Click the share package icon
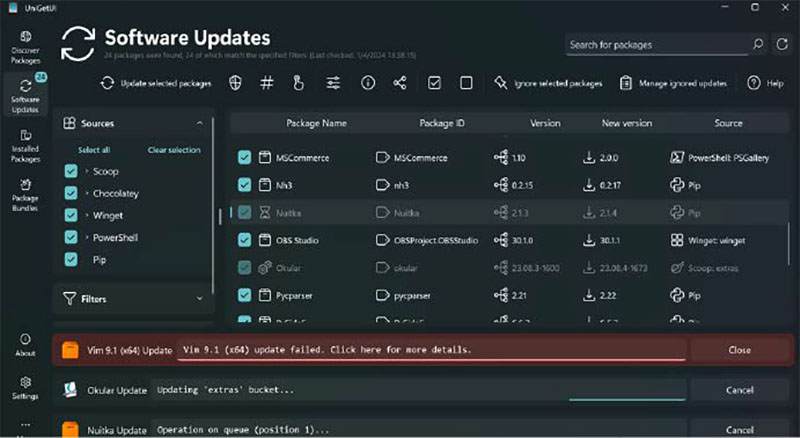 pos(400,83)
